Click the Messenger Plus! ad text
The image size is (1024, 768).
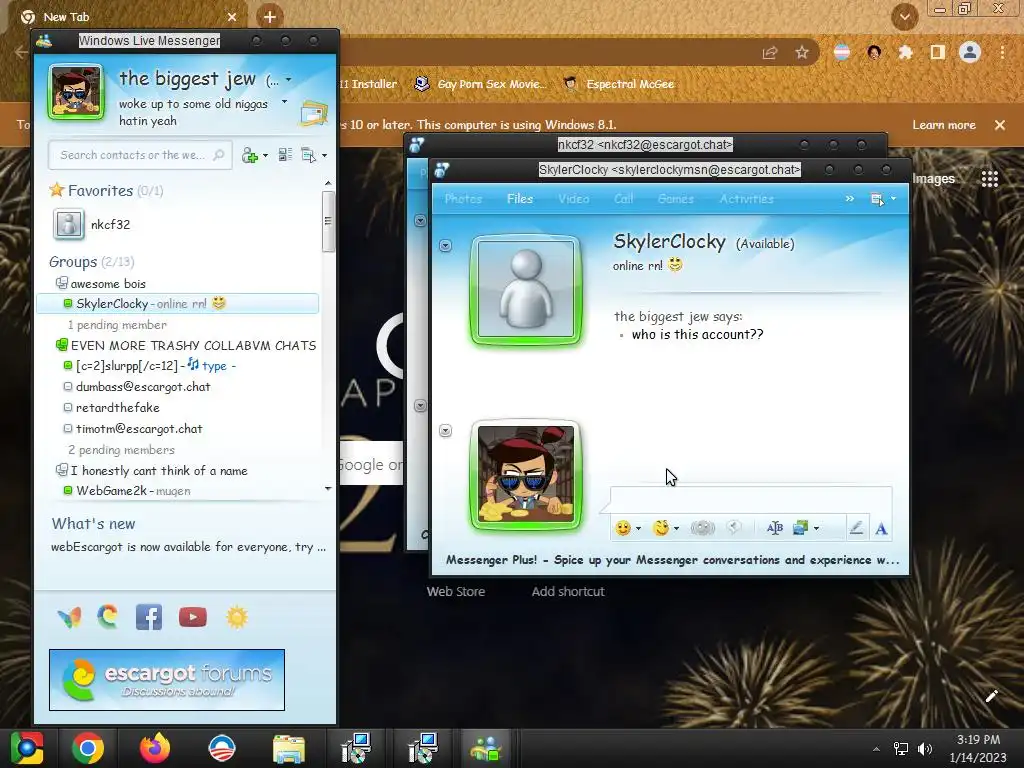[672, 560]
